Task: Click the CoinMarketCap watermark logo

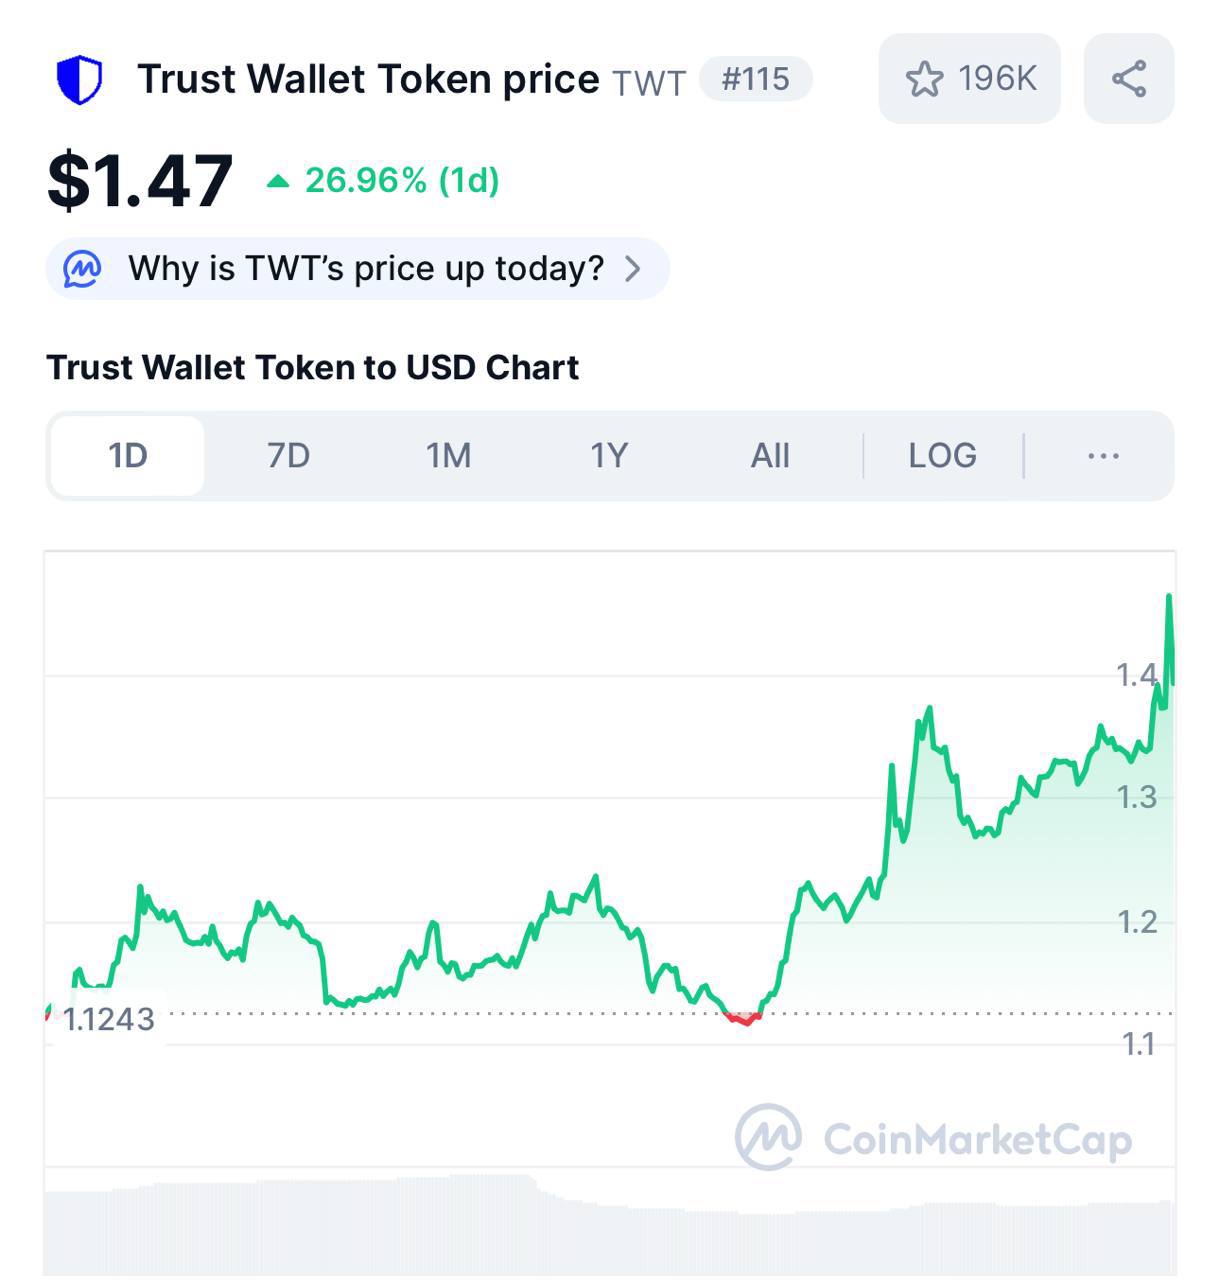Action: click(x=768, y=1137)
